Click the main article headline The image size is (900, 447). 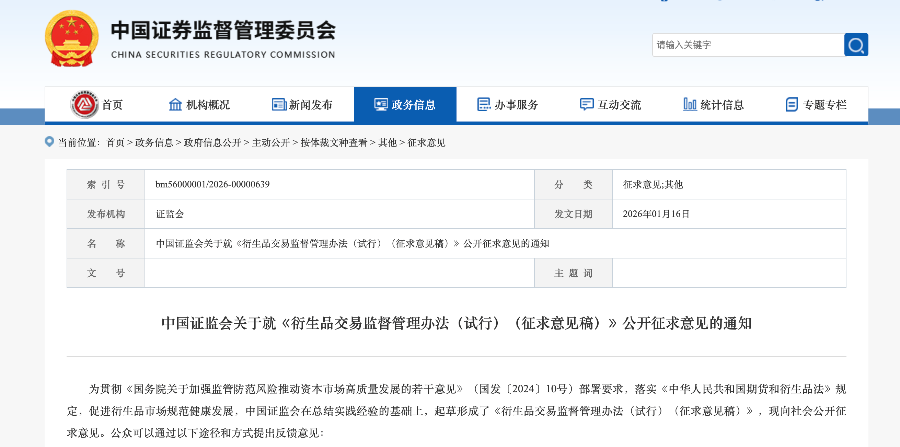click(x=456, y=324)
